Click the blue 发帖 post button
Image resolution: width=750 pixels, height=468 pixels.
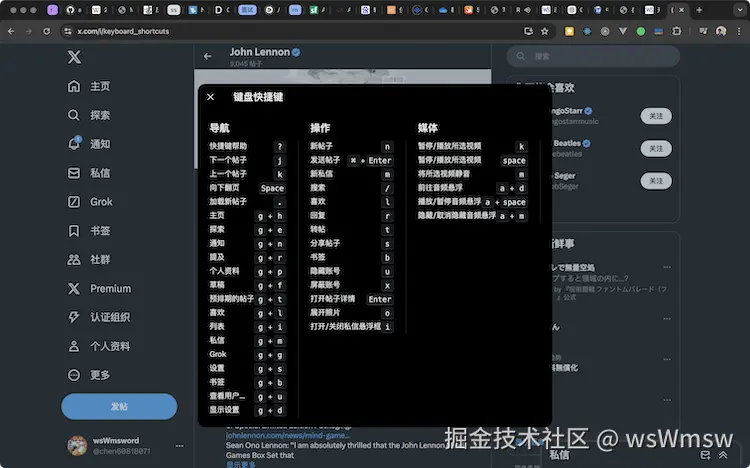pos(119,406)
